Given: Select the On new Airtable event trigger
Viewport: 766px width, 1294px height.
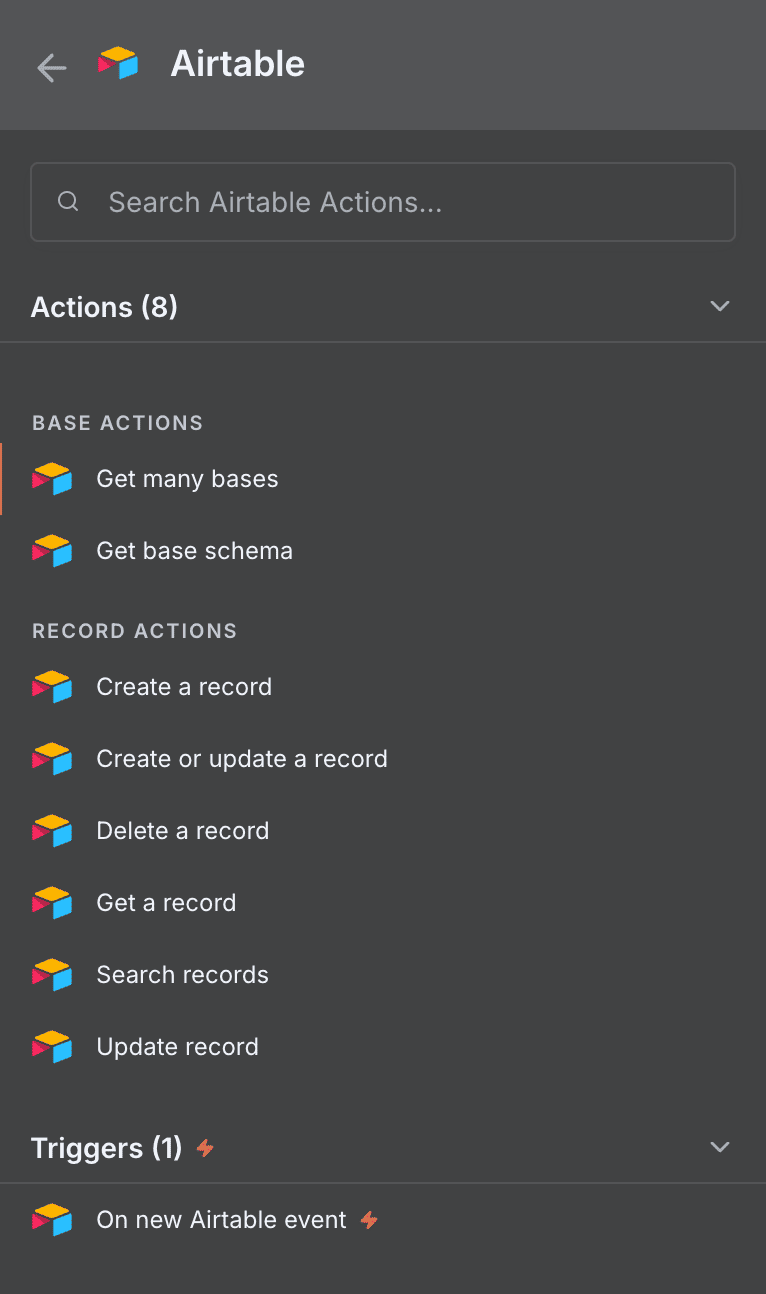Looking at the screenshot, I should 220,1219.
